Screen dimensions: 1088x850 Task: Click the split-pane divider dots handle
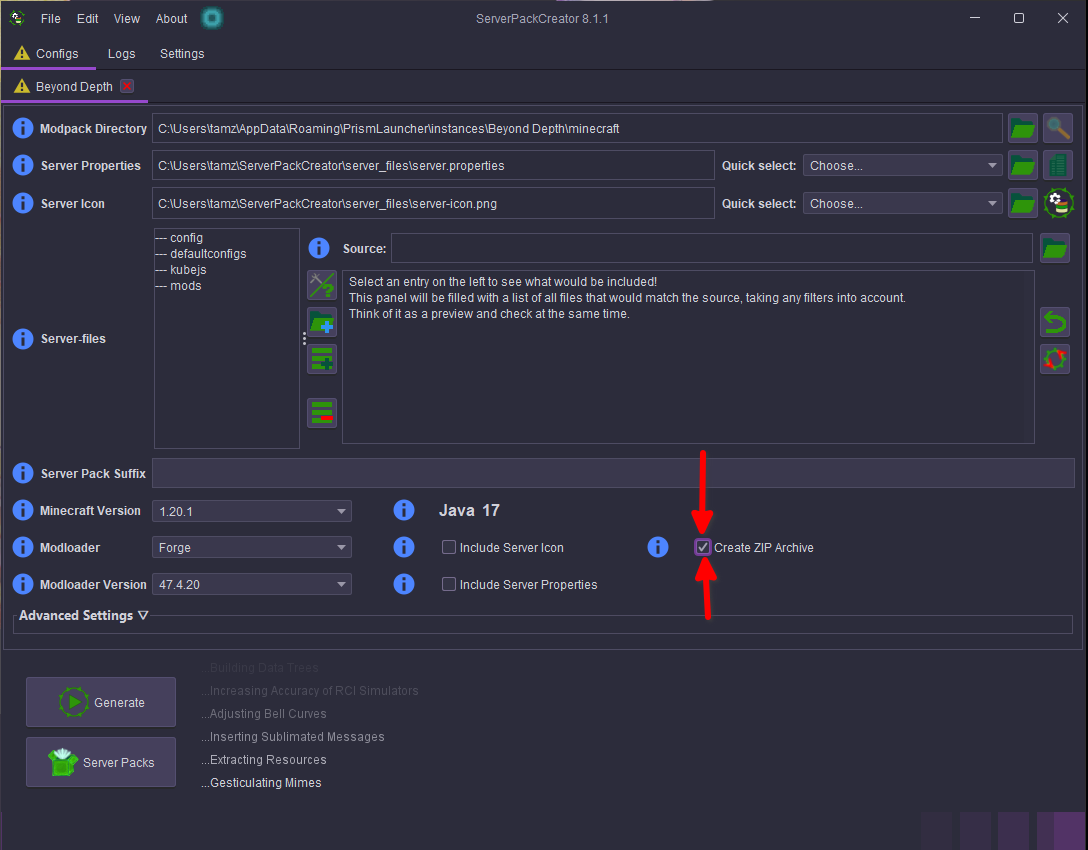[304, 339]
